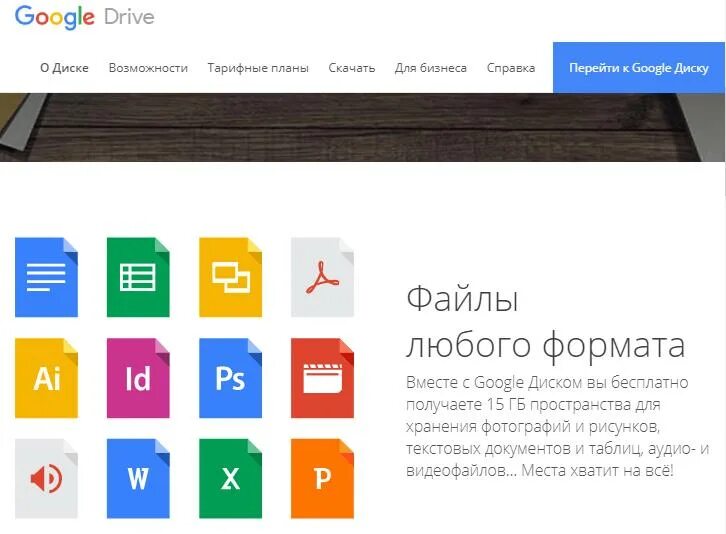726x534 pixels.
Task: Select the blue W Word file icon
Action: [x=138, y=478]
